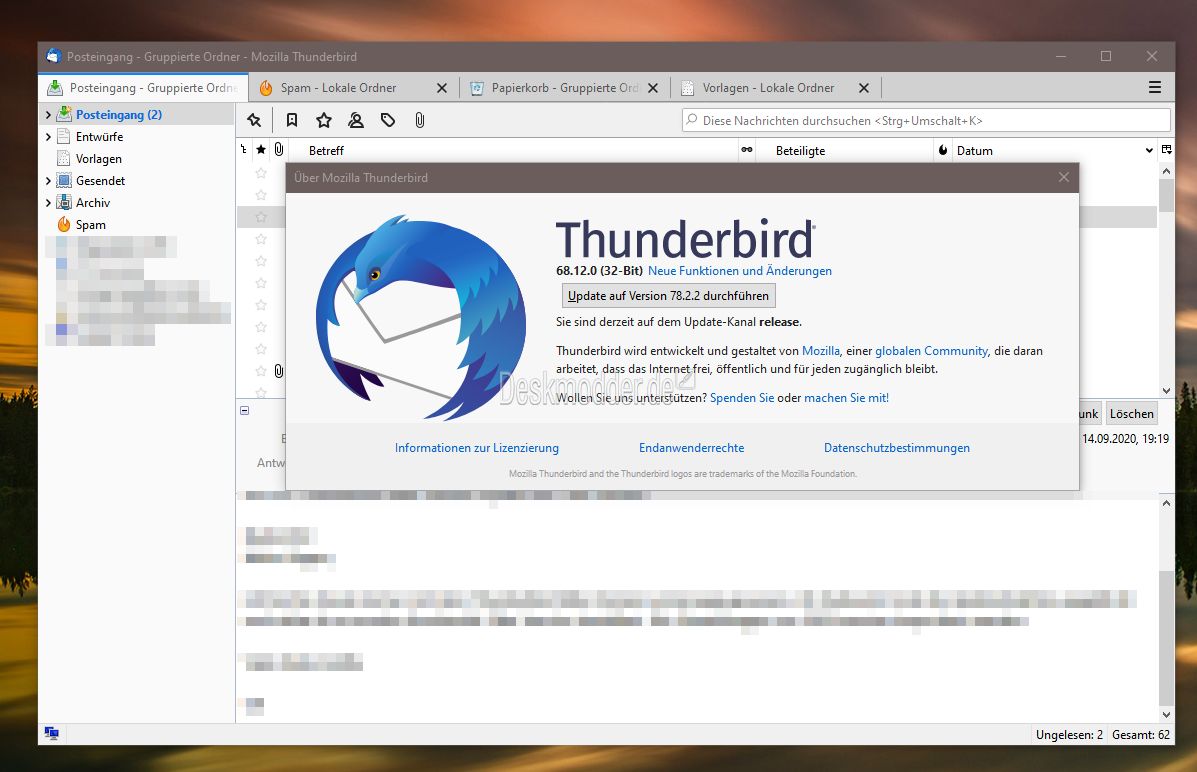Click the Posteingang inbox icon in folder tree
The width and height of the screenshot is (1197, 772).
(64, 114)
